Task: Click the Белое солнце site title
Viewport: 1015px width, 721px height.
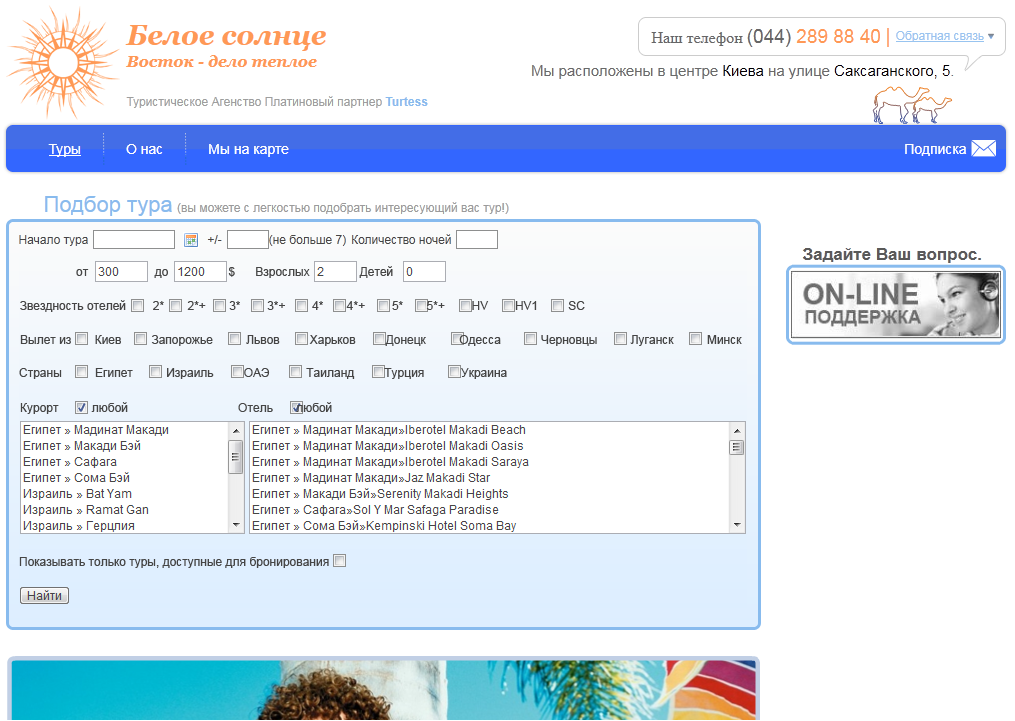Action: click(x=226, y=35)
